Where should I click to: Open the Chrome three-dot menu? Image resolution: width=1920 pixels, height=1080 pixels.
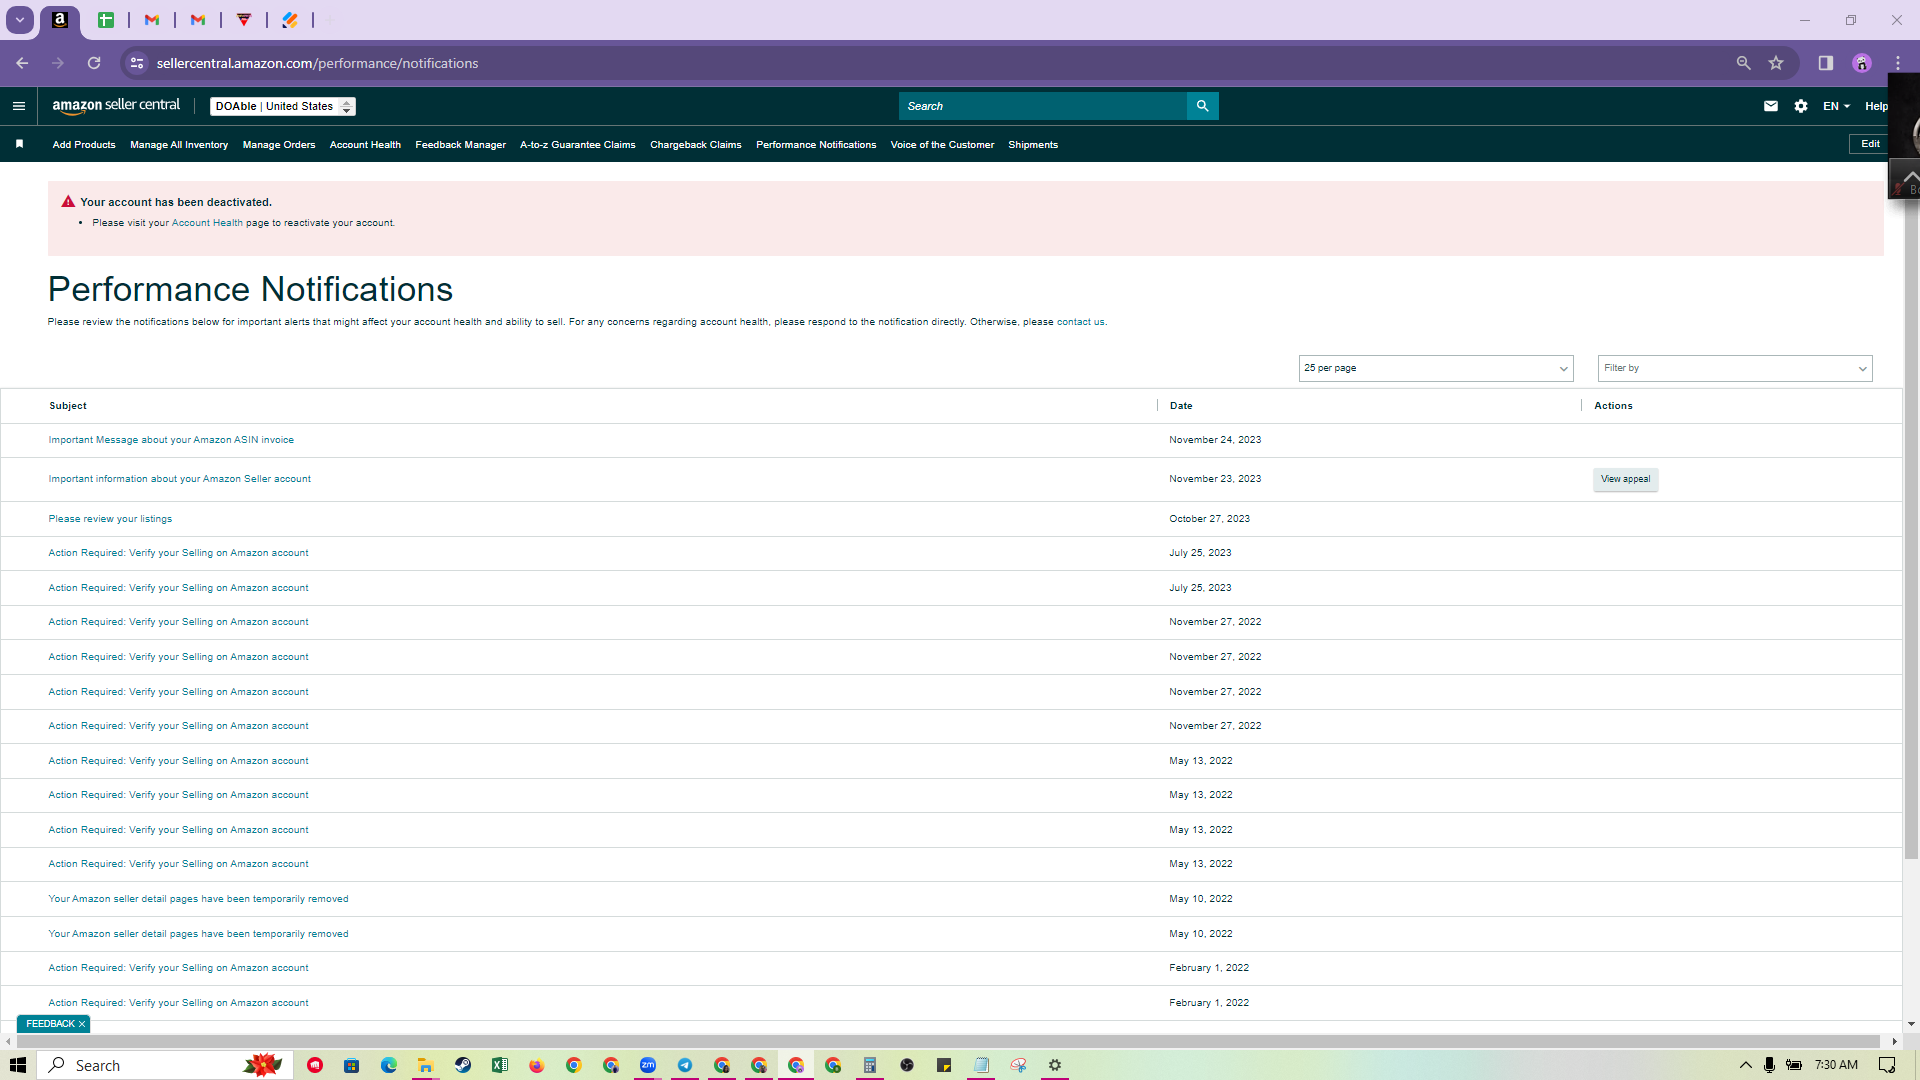point(1898,63)
